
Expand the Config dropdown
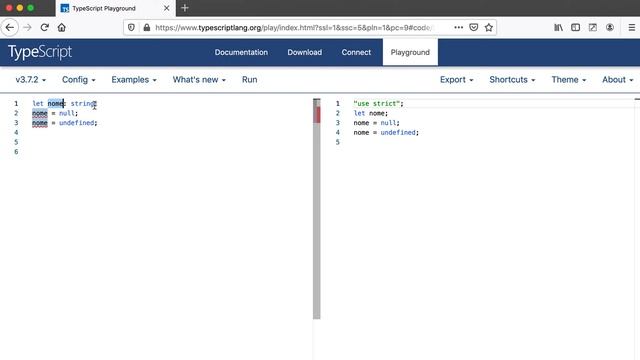coord(79,80)
